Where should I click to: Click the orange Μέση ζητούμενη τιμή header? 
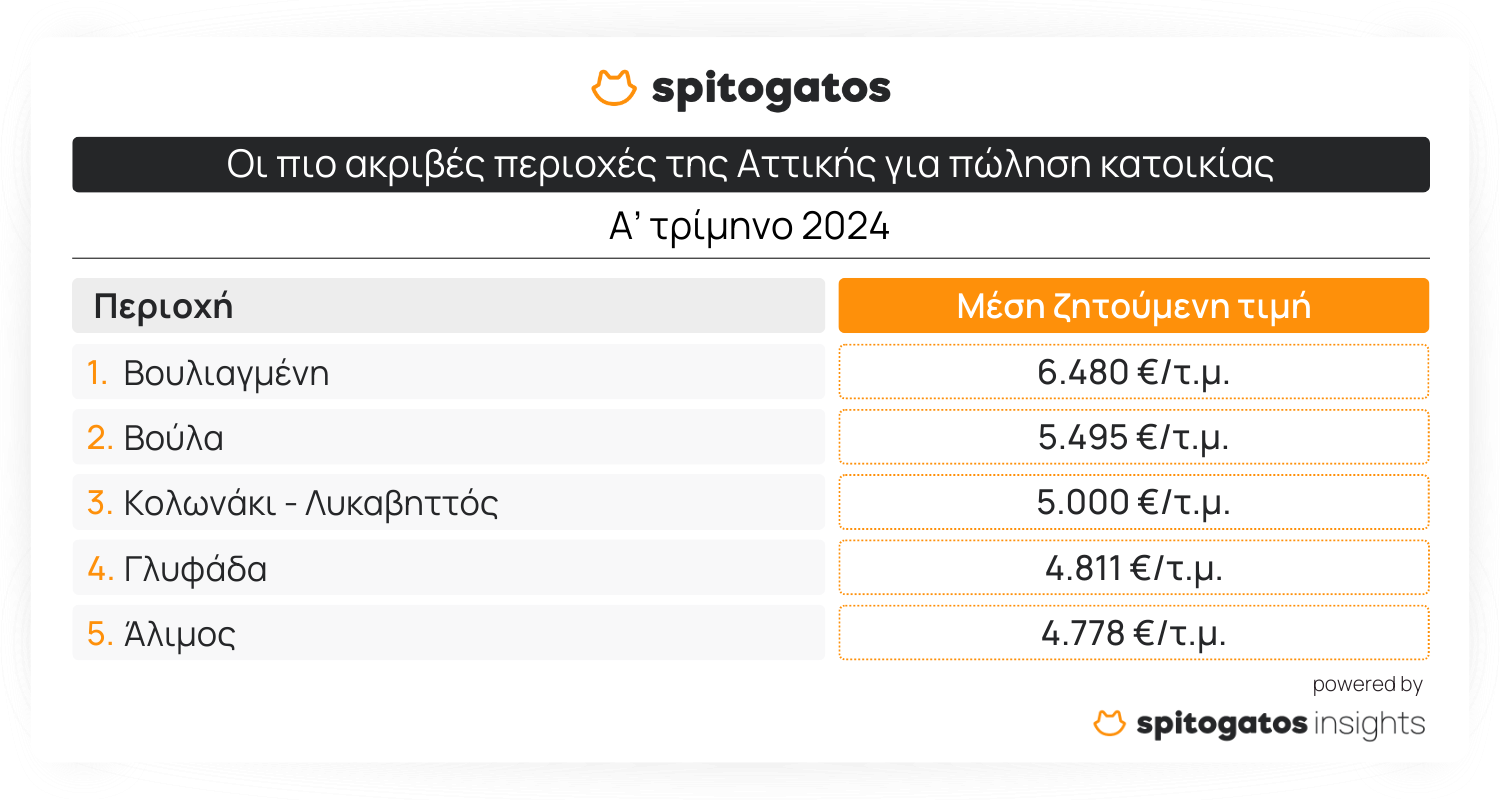(1133, 306)
